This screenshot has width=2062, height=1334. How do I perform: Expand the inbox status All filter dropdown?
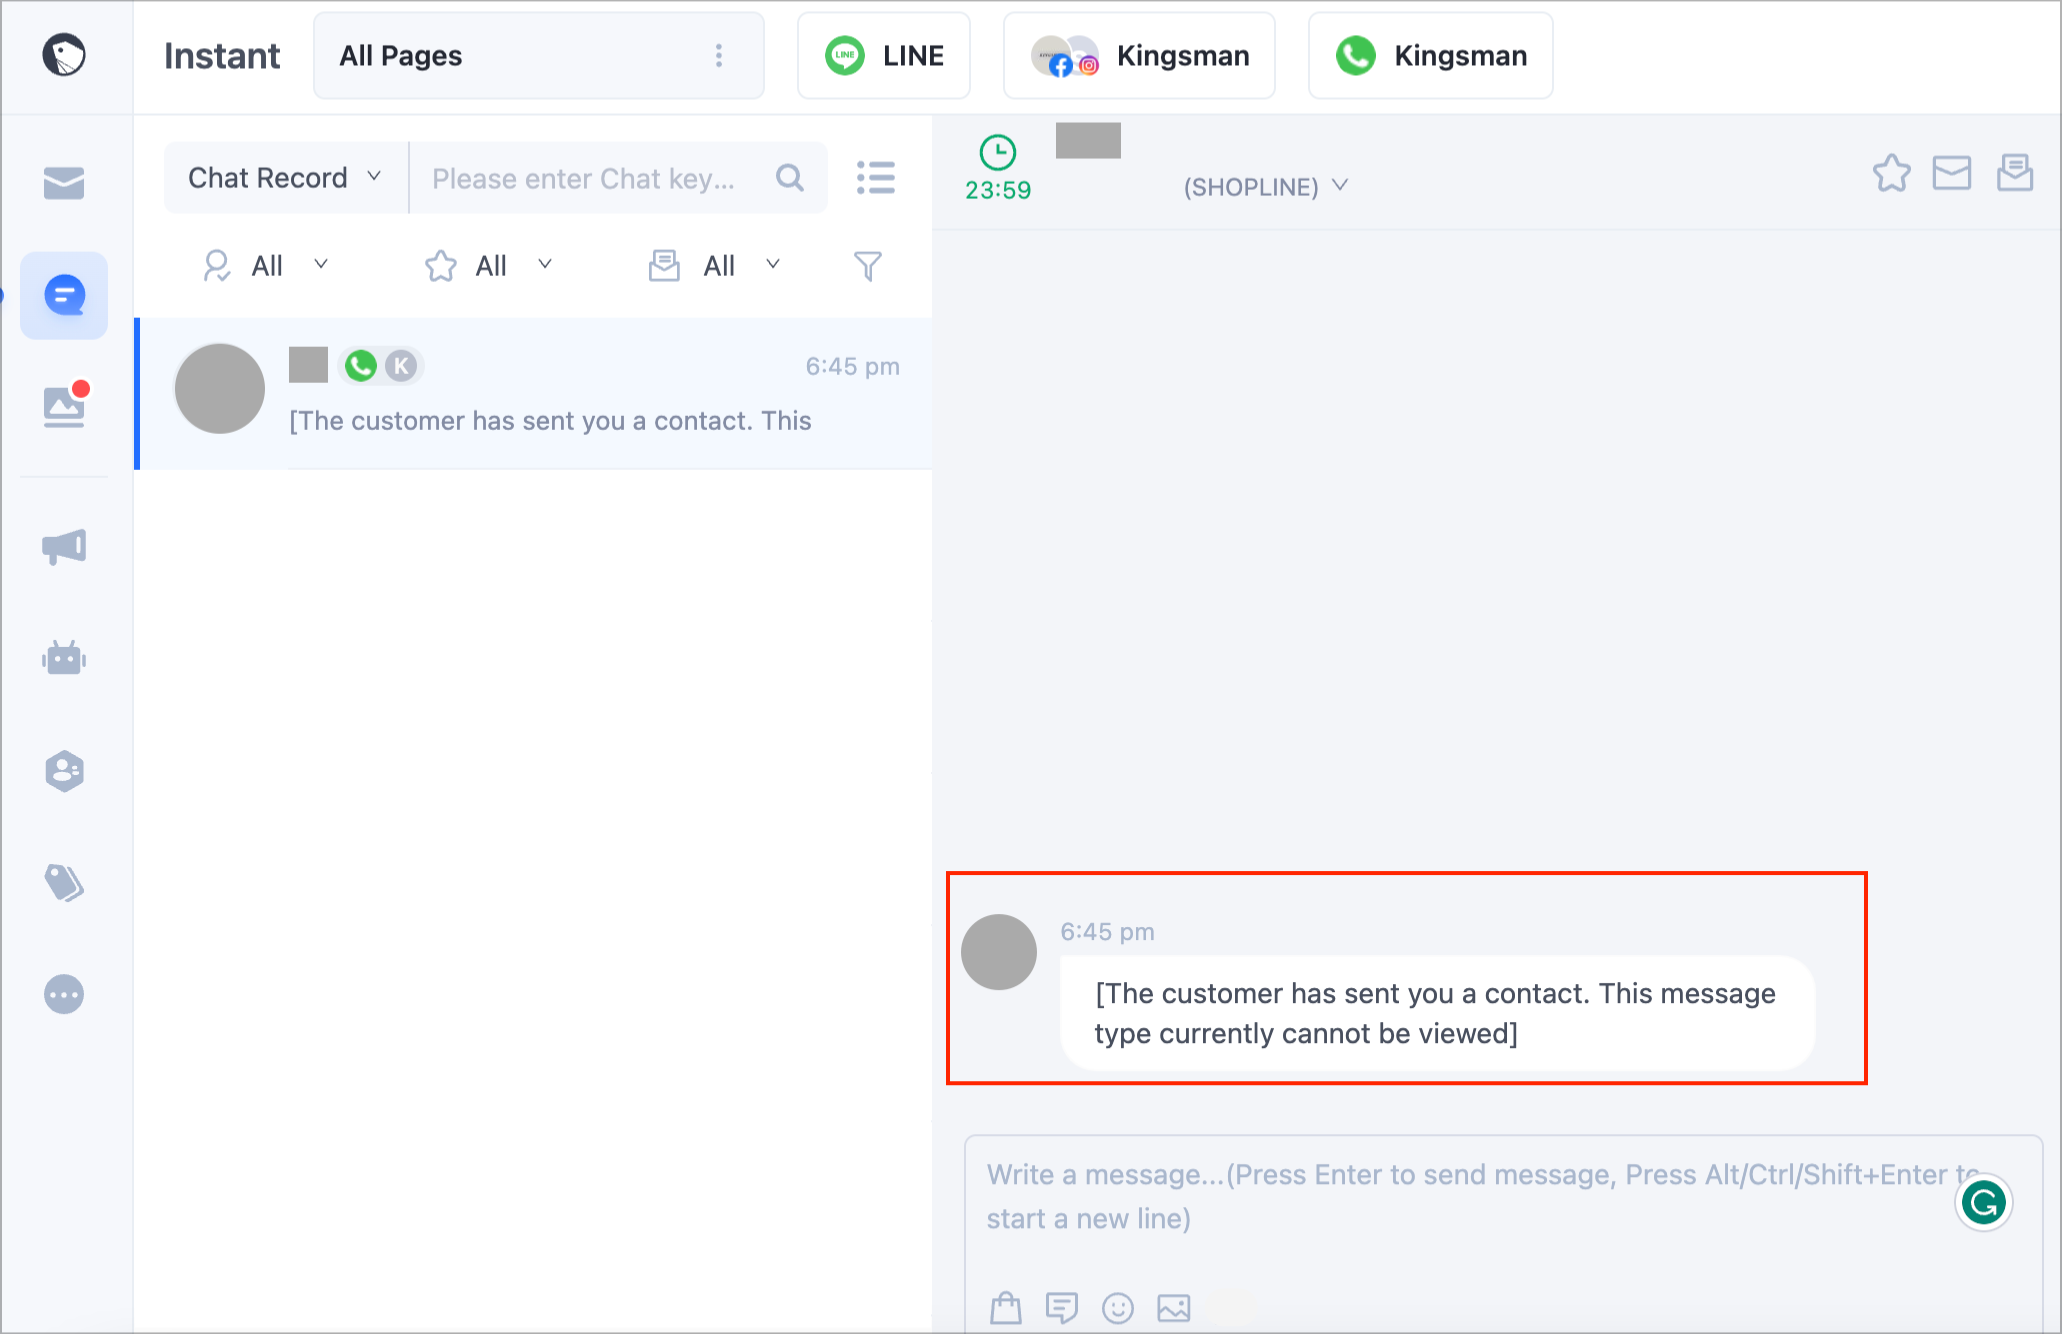(x=714, y=266)
